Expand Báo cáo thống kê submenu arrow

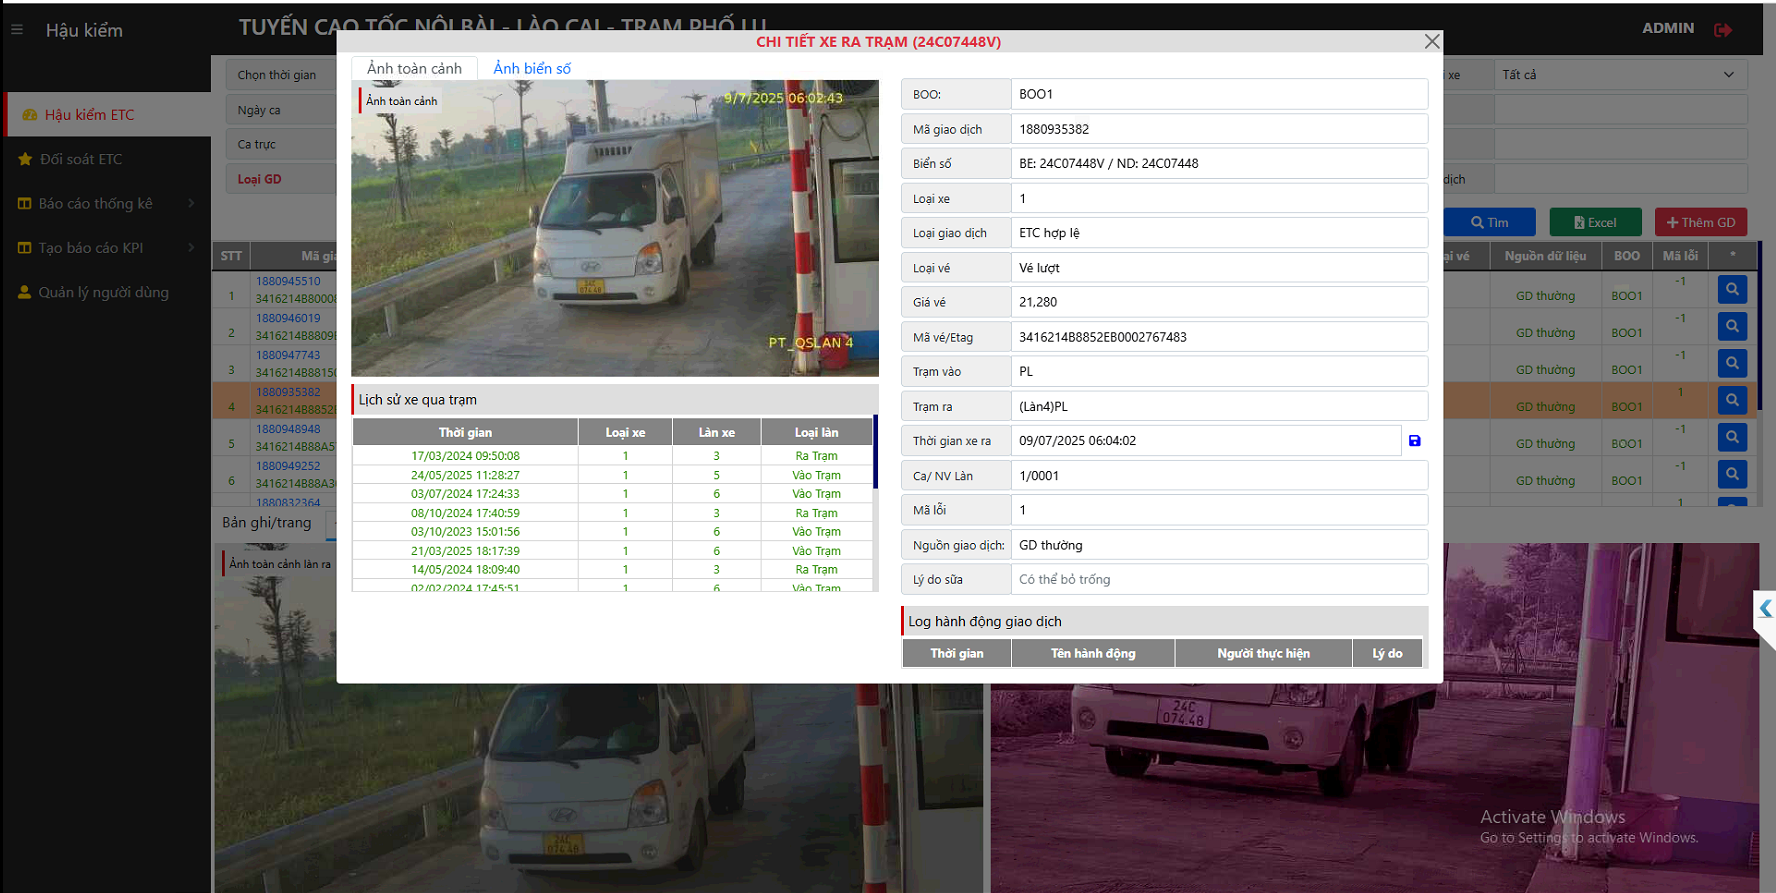tap(191, 203)
